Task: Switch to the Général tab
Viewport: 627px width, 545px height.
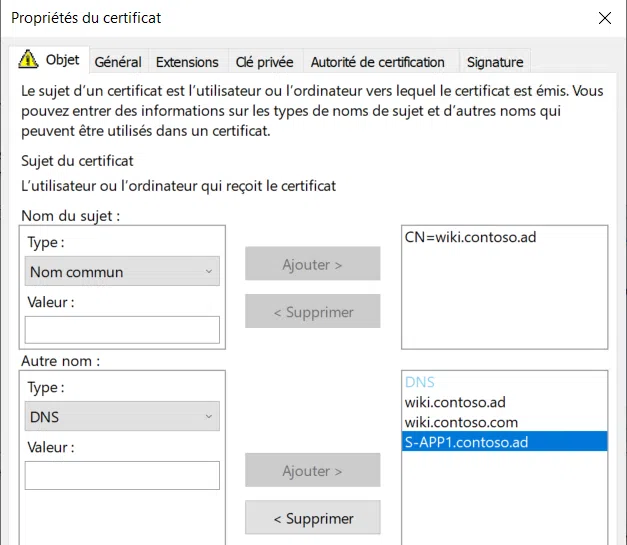Action: point(118,62)
